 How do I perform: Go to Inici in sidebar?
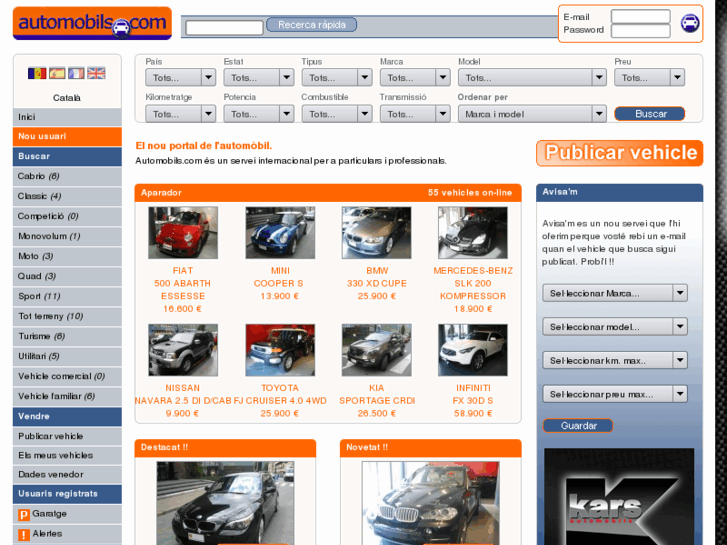pos(67,117)
